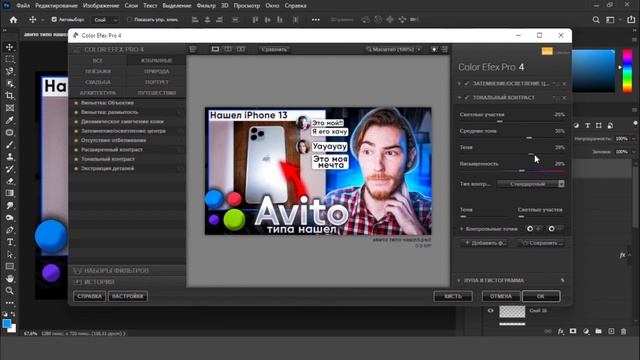Collapse the Тональный контраст filter section
640x360 pixels.
point(460,98)
